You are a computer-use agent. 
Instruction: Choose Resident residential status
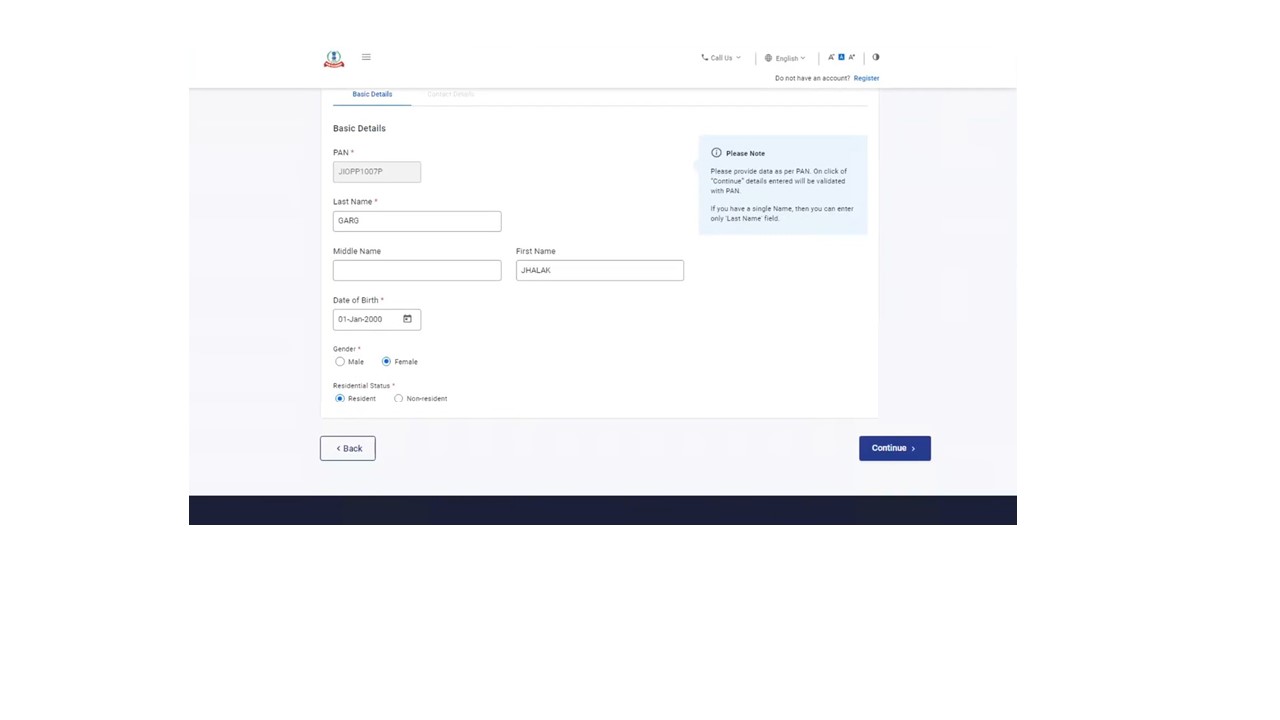(x=340, y=399)
